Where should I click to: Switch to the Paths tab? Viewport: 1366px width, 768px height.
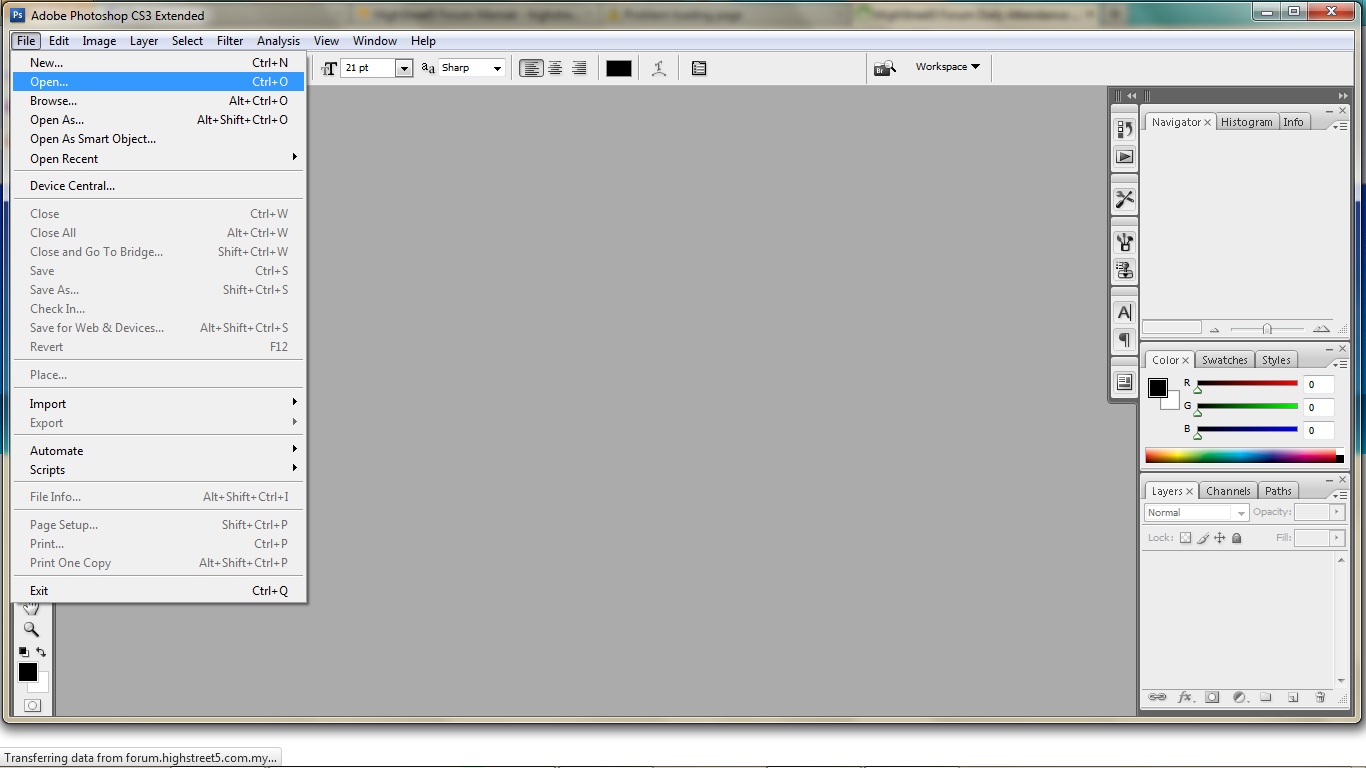pyautogui.click(x=1278, y=491)
